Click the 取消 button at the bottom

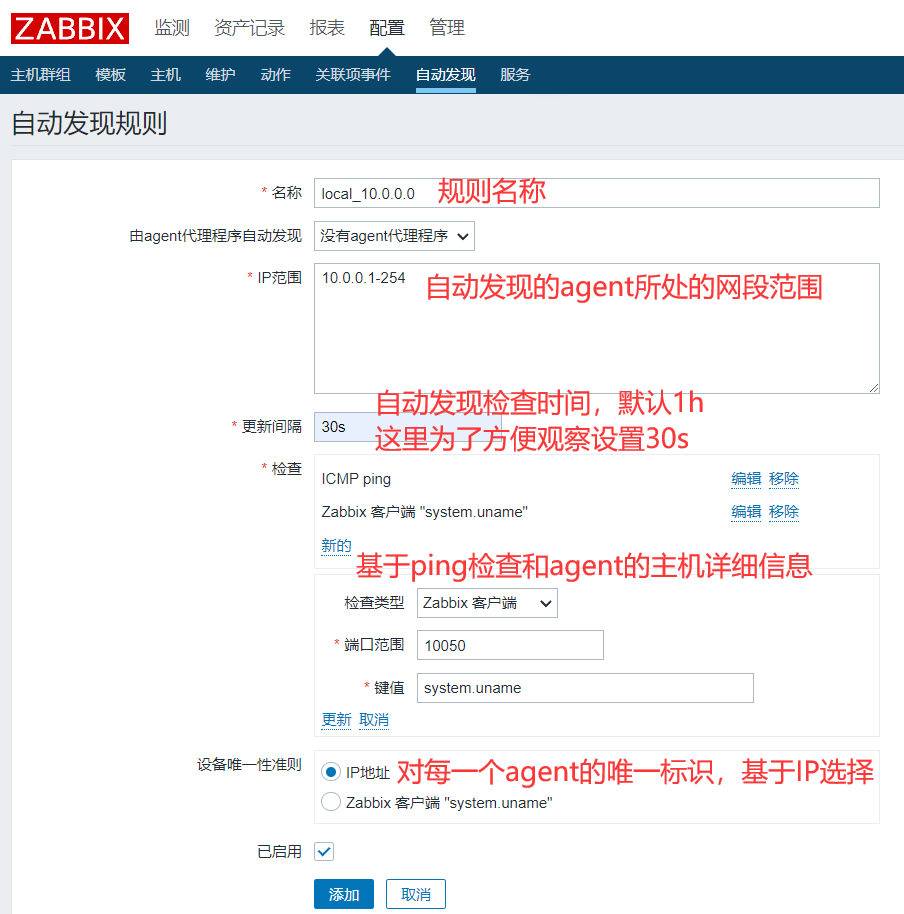coord(416,894)
